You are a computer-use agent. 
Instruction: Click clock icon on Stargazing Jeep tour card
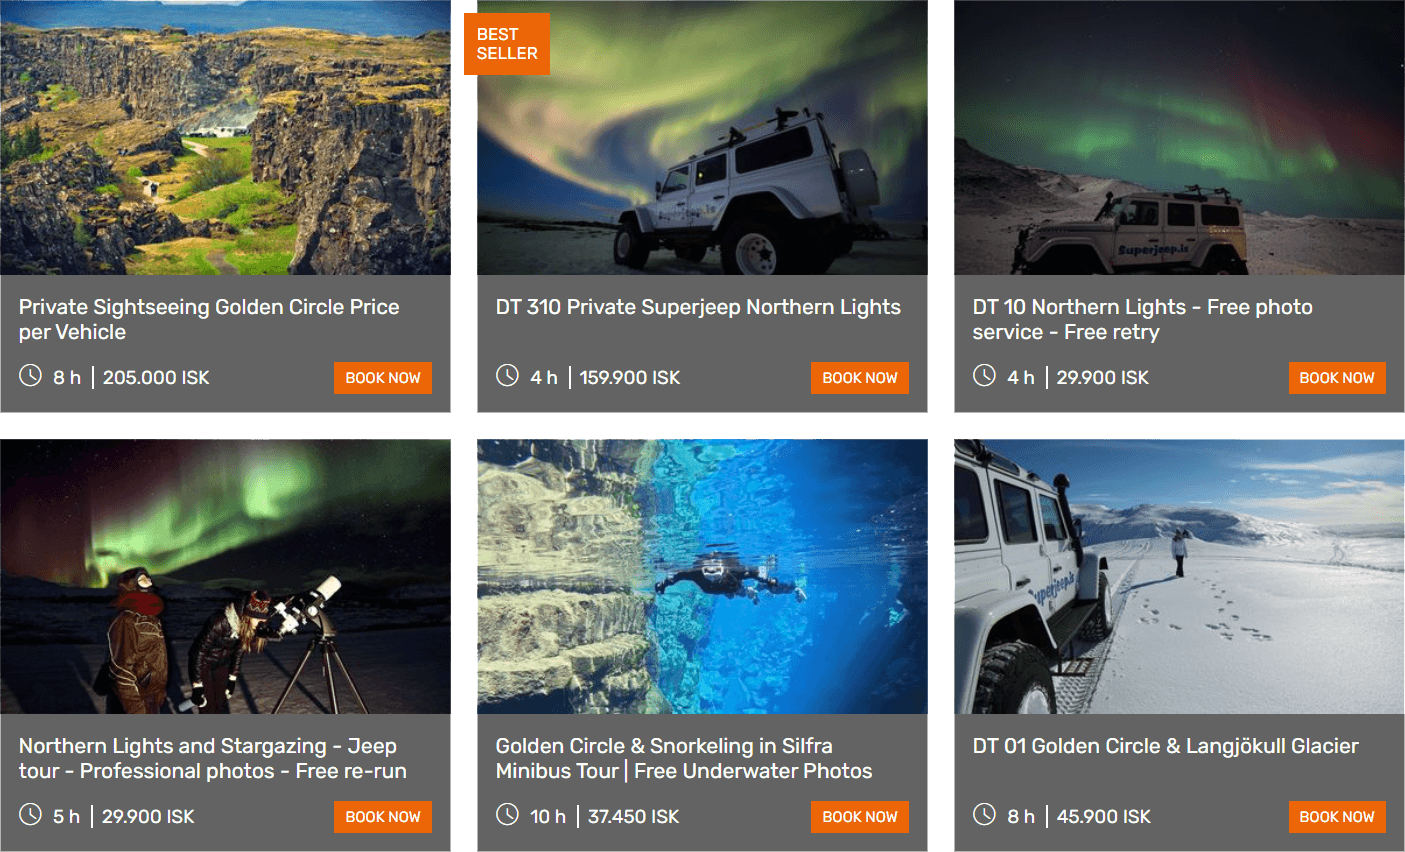pos(31,815)
